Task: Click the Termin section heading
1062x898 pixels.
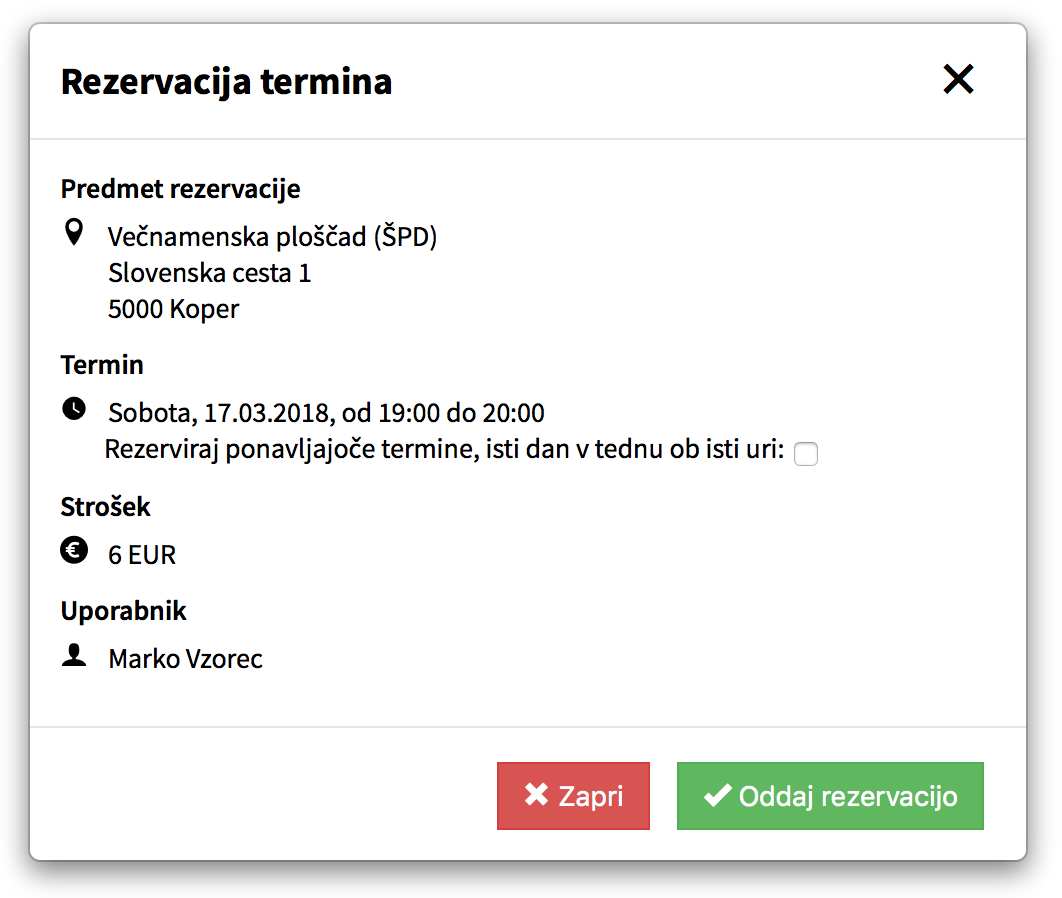Action: [x=102, y=365]
